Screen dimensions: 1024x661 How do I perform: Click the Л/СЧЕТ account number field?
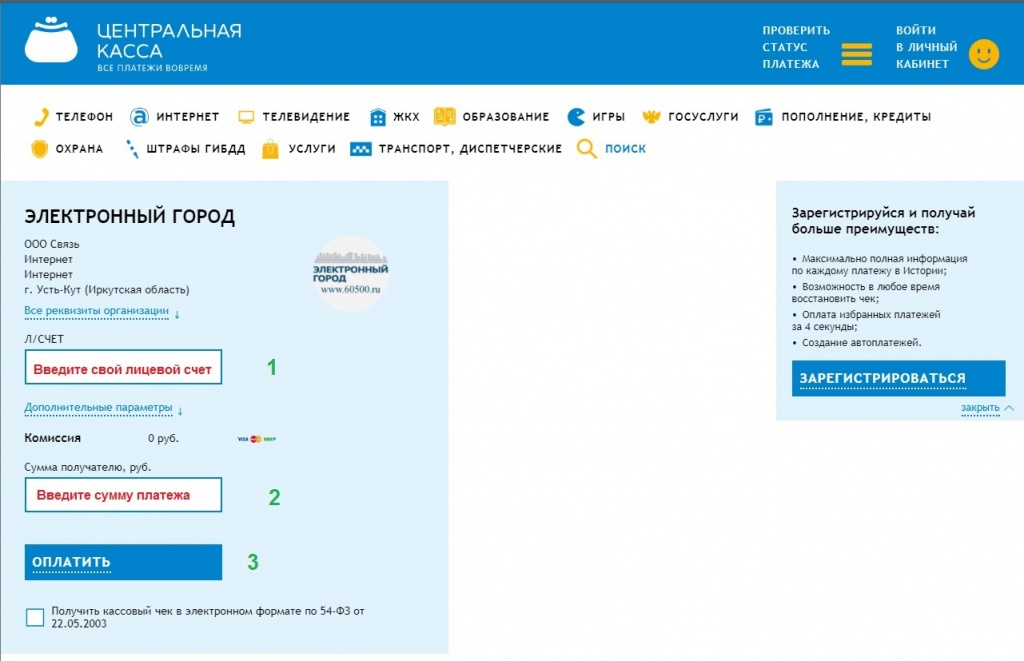123,367
